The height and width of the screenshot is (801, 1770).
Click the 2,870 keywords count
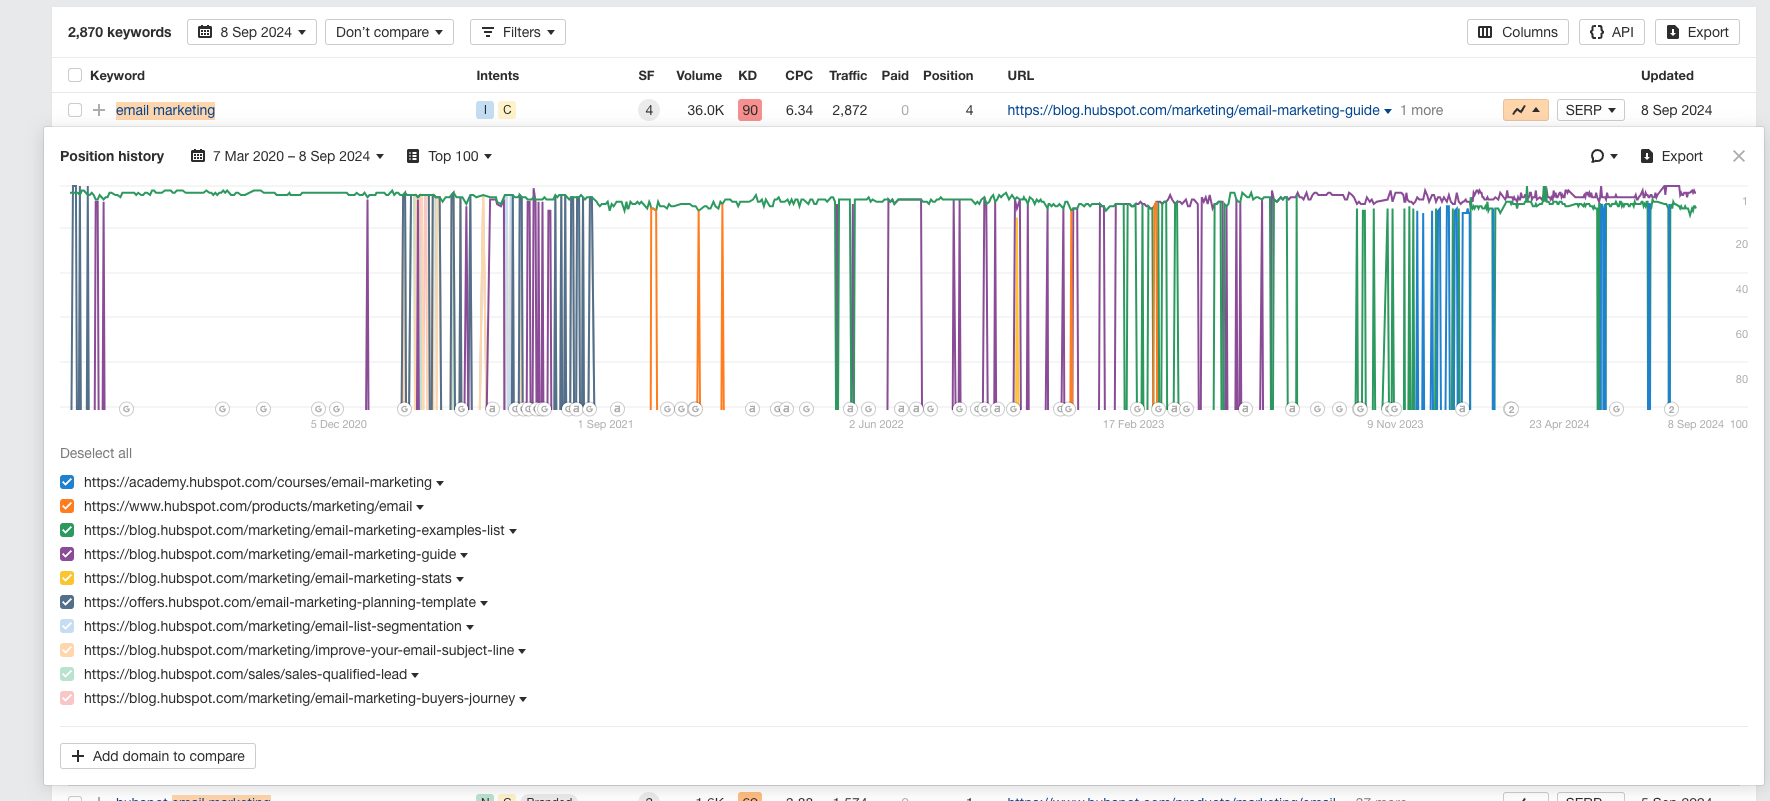pyautogui.click(x=119, y=32)
